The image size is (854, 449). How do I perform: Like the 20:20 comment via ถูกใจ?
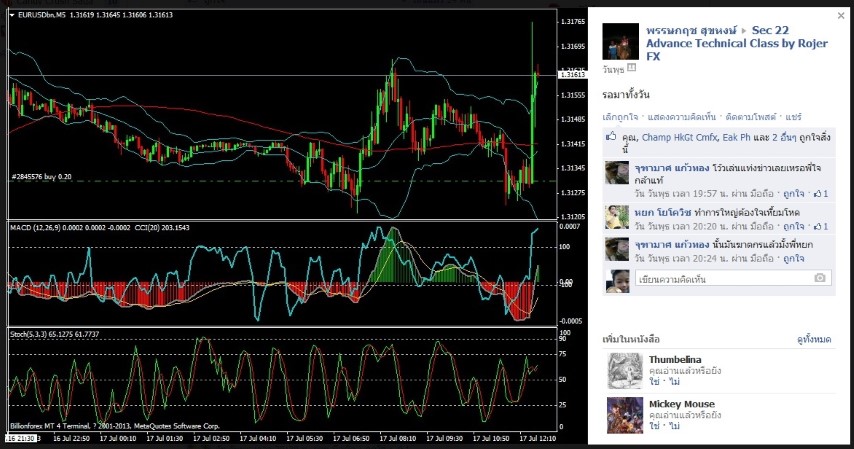tap(794, 226)
